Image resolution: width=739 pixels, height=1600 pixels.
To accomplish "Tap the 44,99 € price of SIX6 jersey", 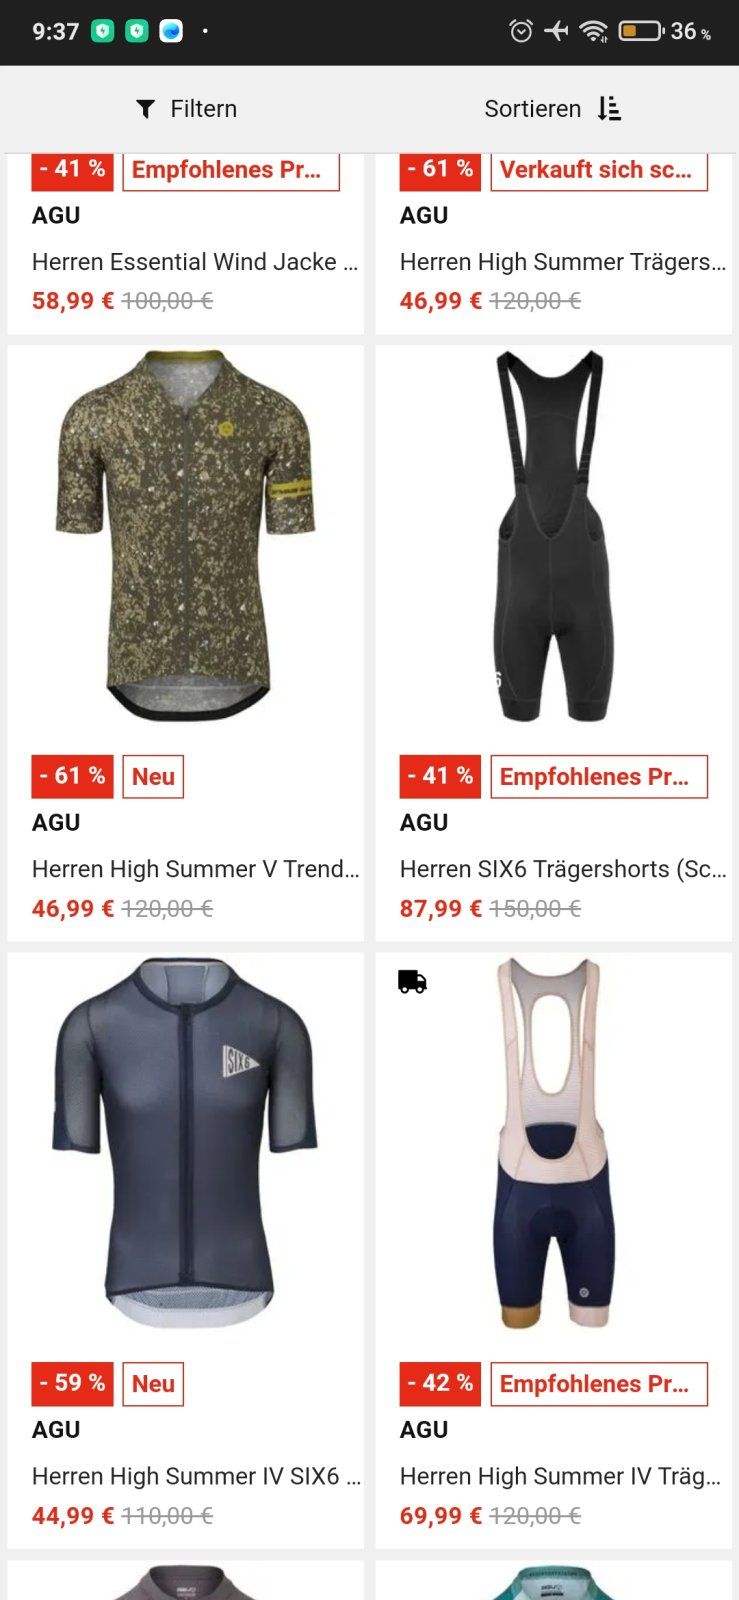I will coord(73,1516).
